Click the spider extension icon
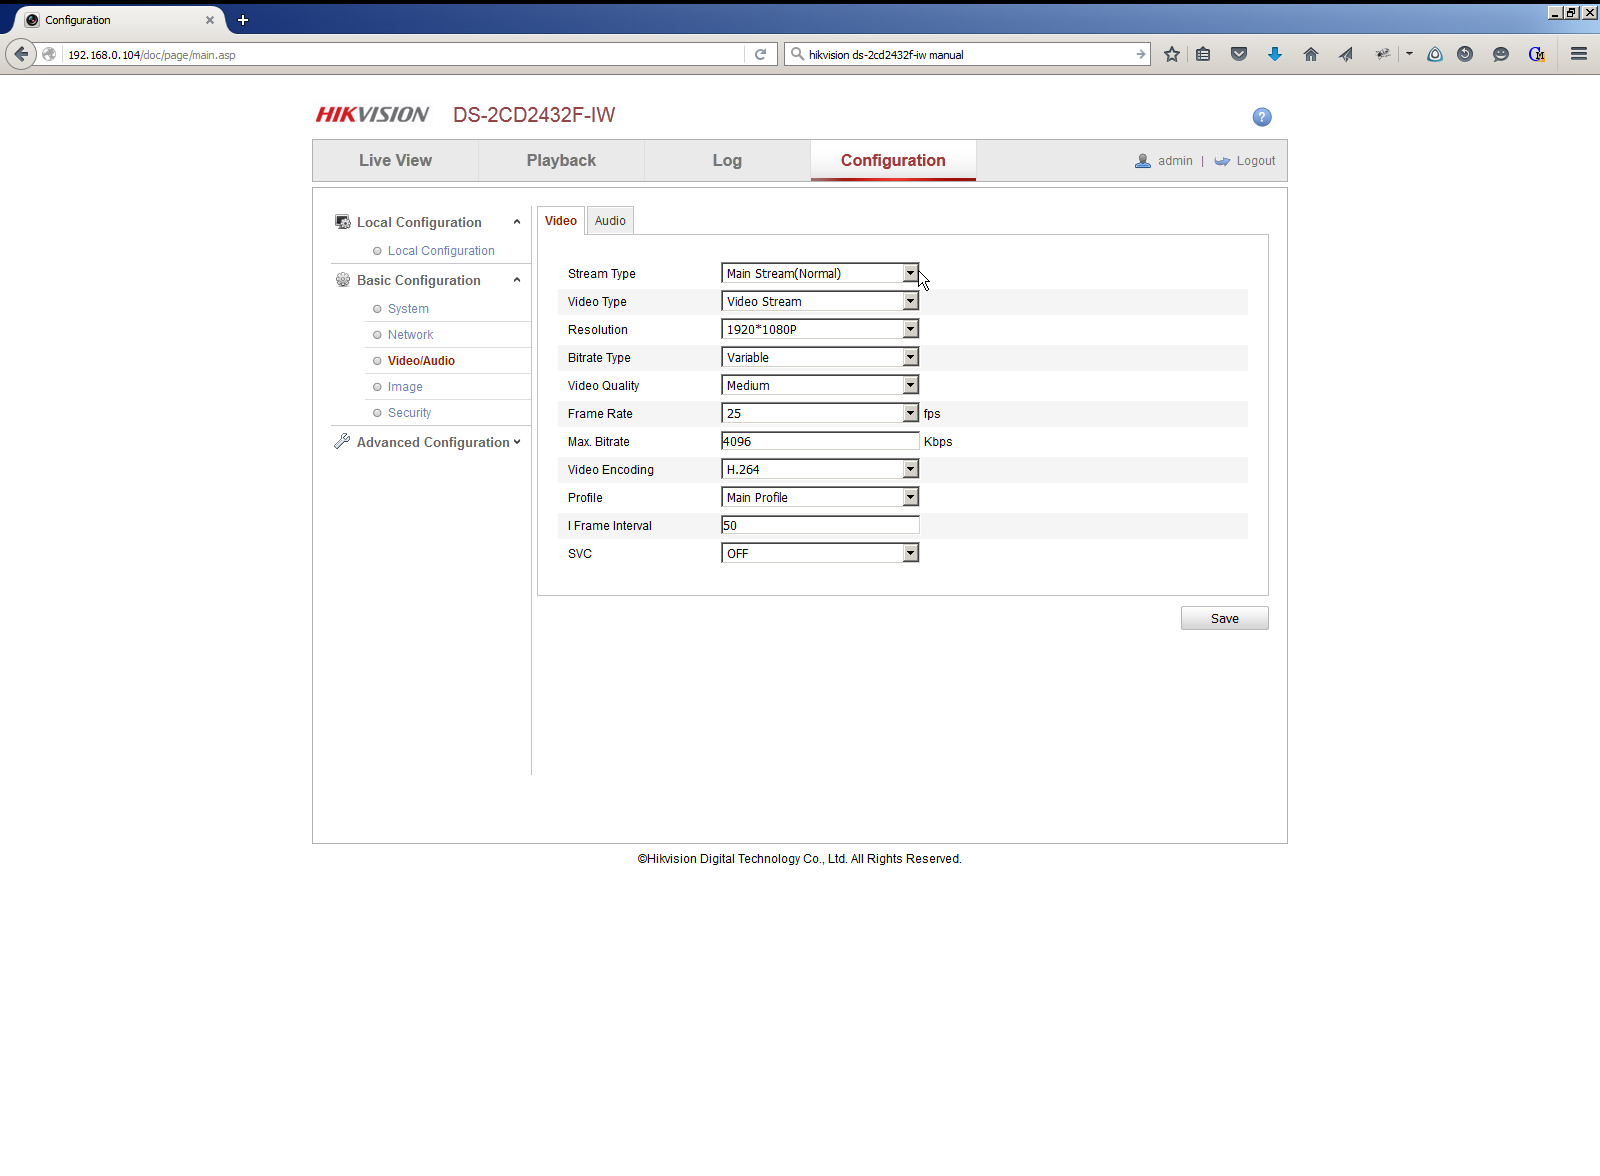 (1383, 55)
